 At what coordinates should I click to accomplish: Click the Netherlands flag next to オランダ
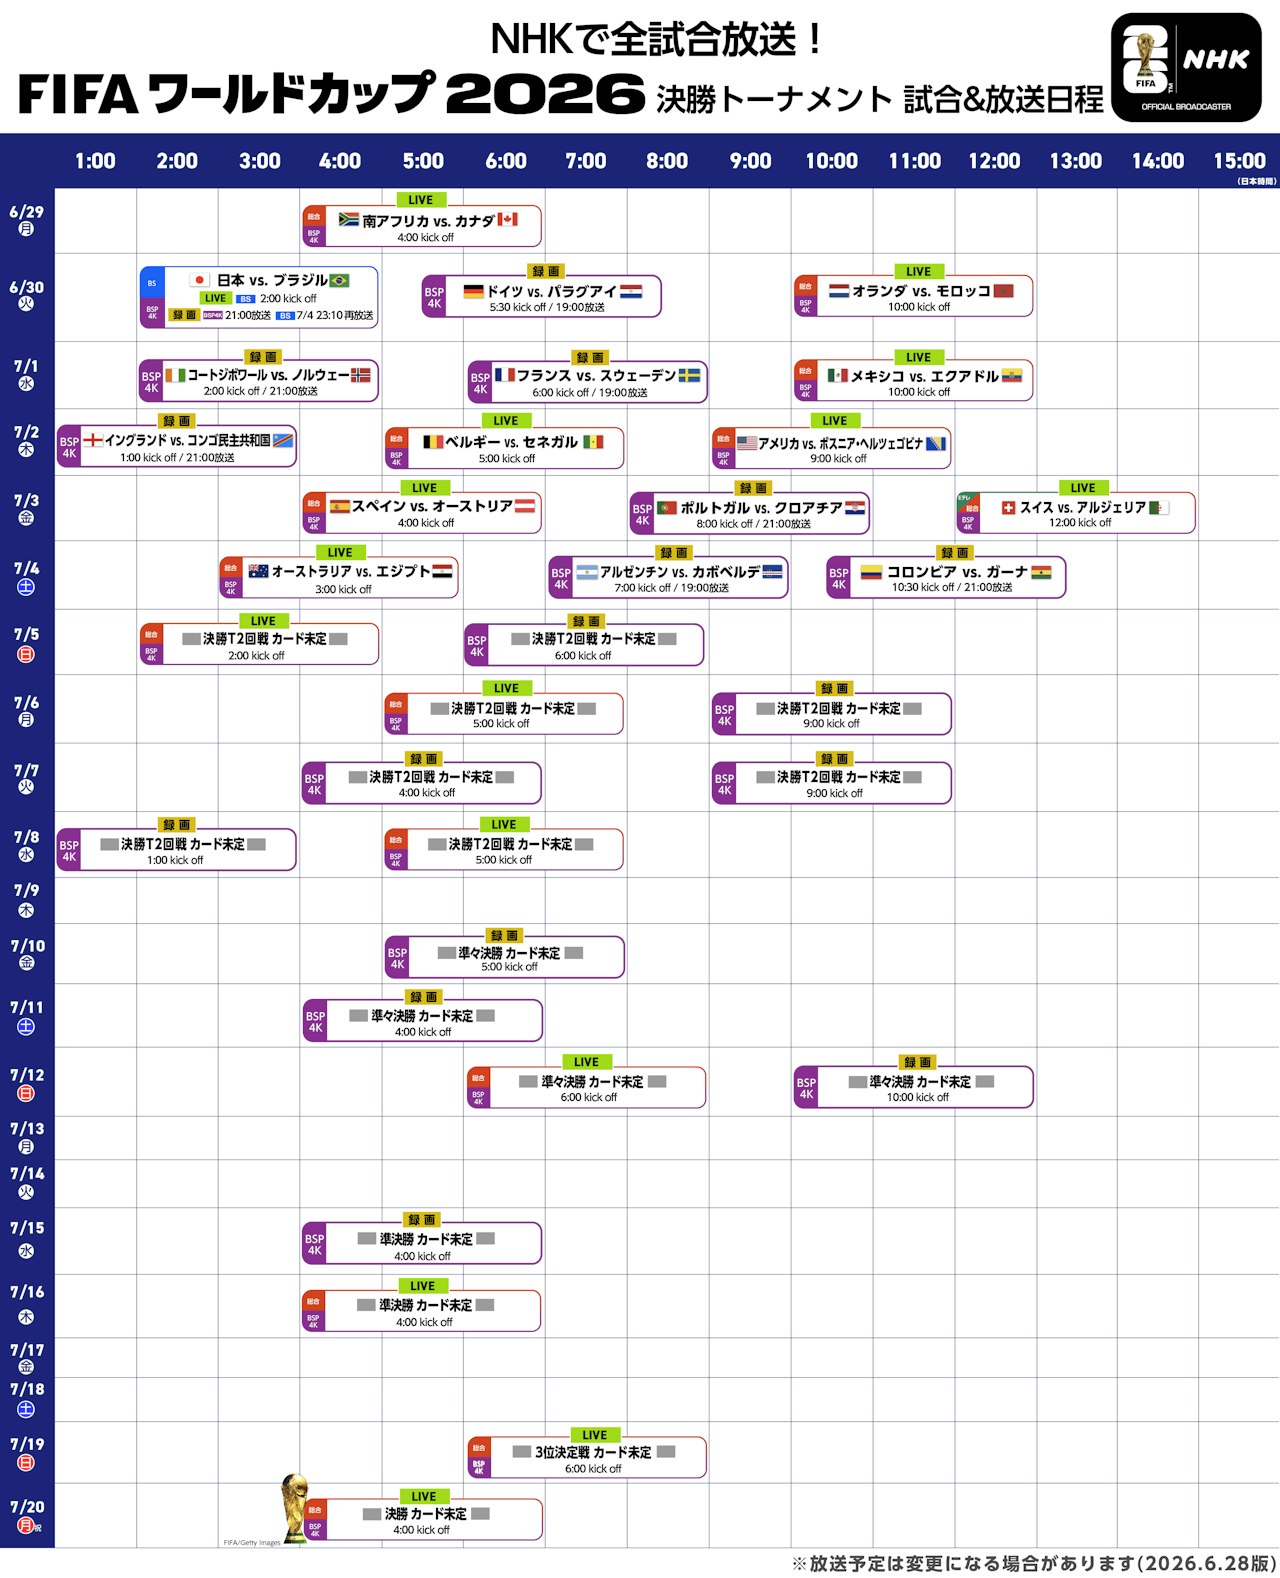pyautogui.click(x=839, y=290)
